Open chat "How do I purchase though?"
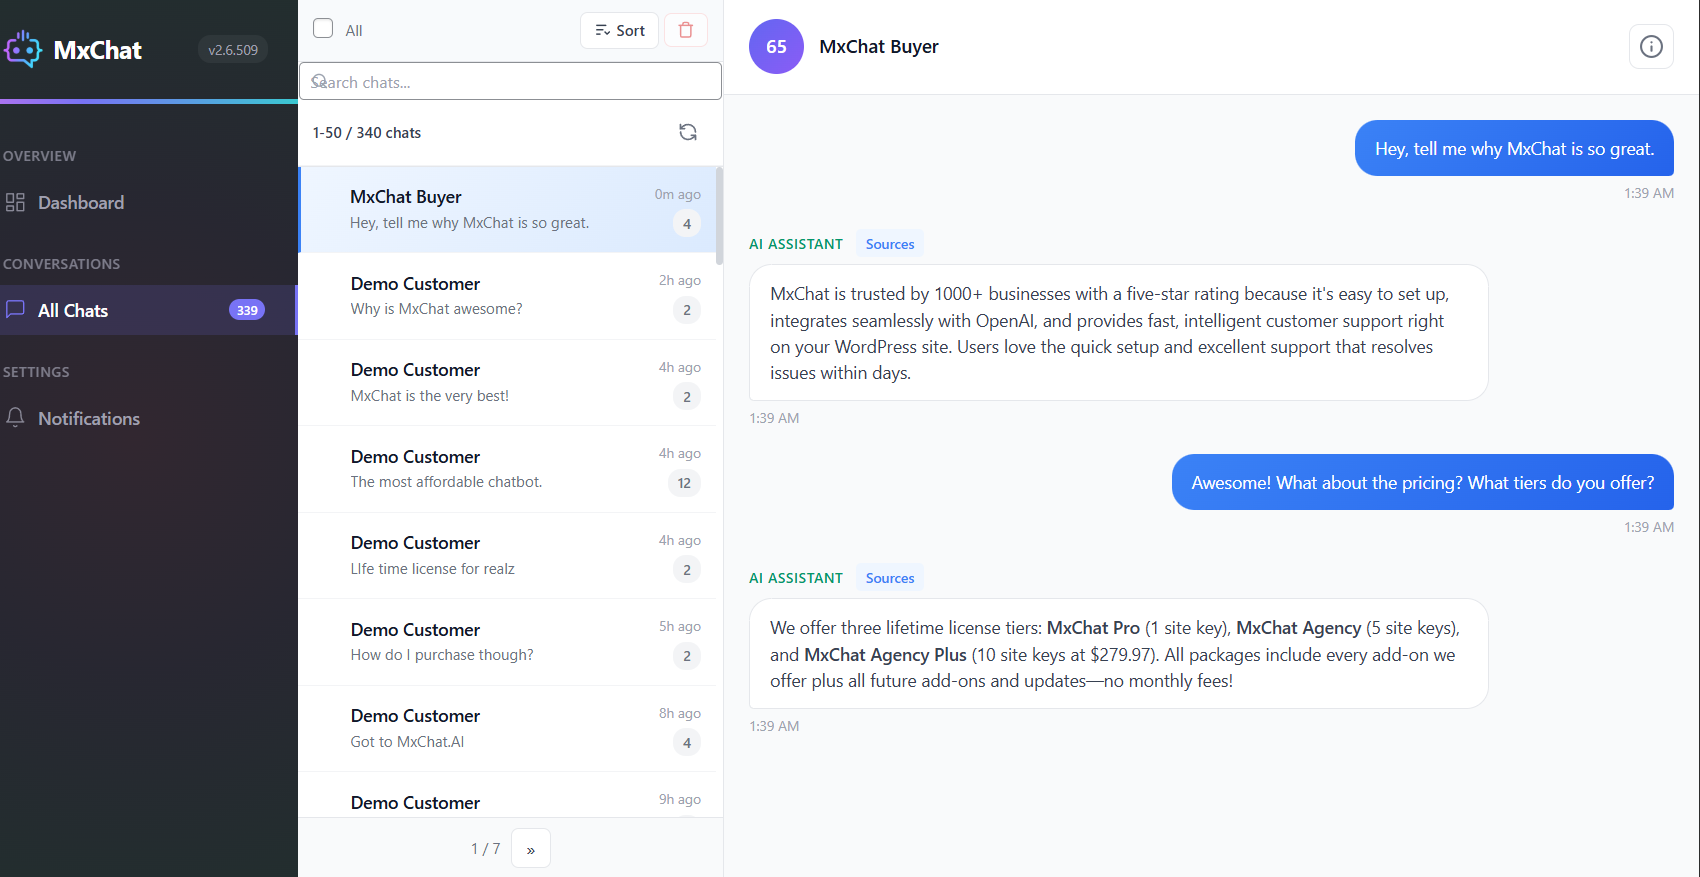The width and height of the screenshot is (1700, 877). click(508, 642)
